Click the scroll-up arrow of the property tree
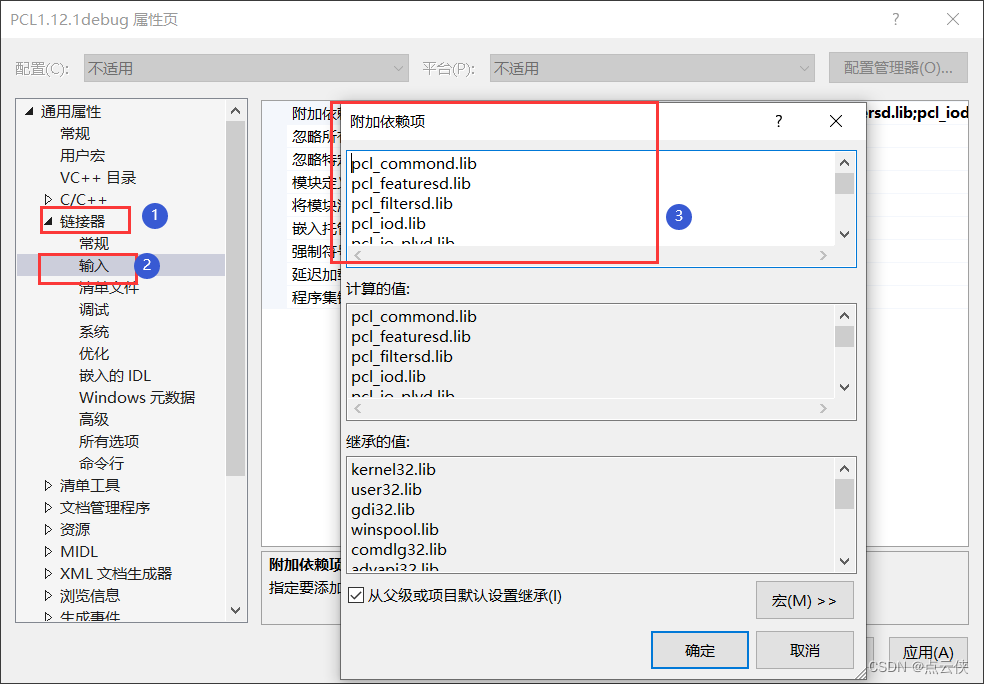984x684 pixels. click(235, 111)
